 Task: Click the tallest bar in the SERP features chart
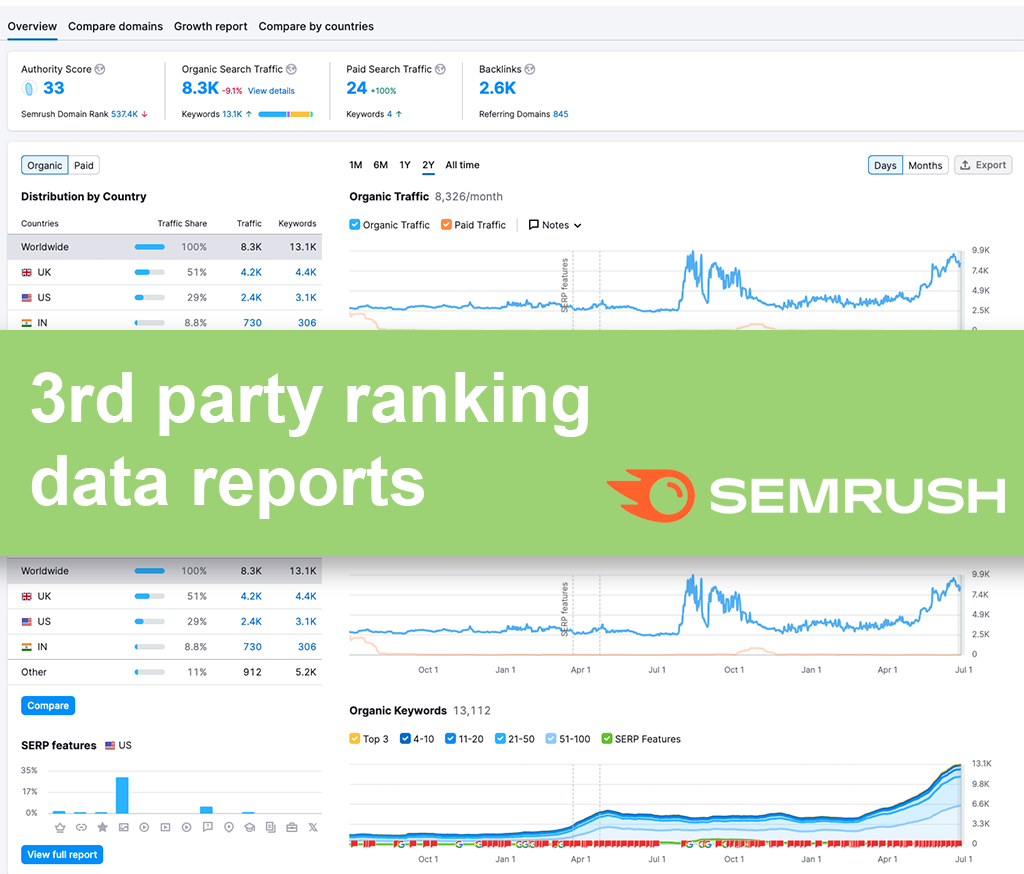122,795
